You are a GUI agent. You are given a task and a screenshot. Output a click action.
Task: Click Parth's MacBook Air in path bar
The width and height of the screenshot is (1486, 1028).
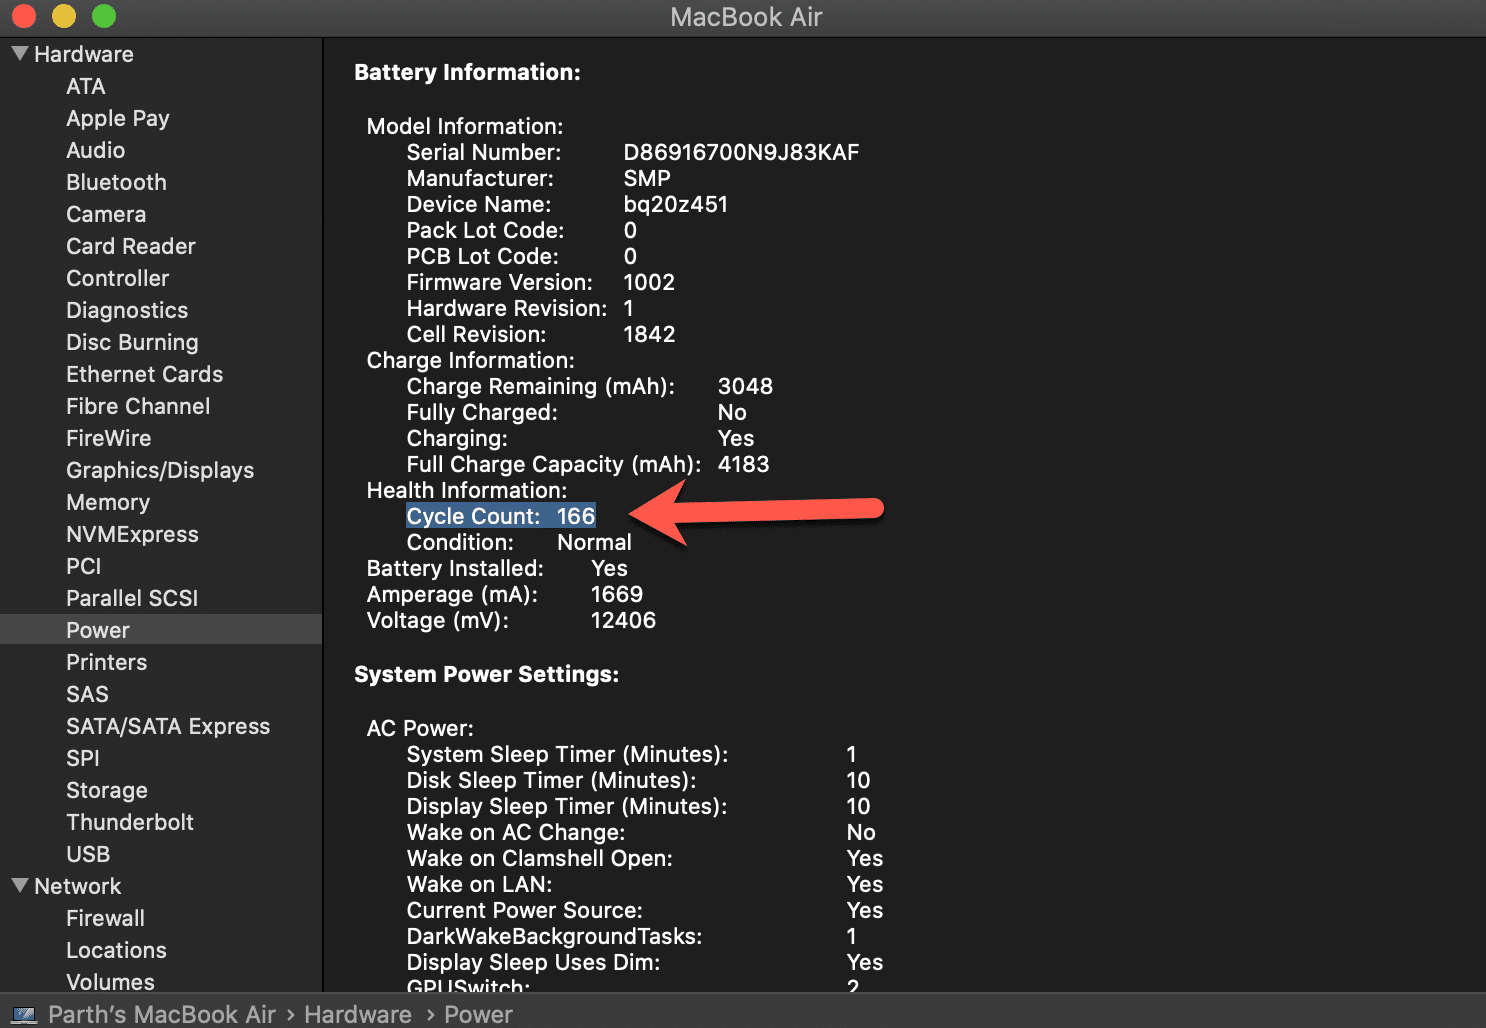[162, 1015]
